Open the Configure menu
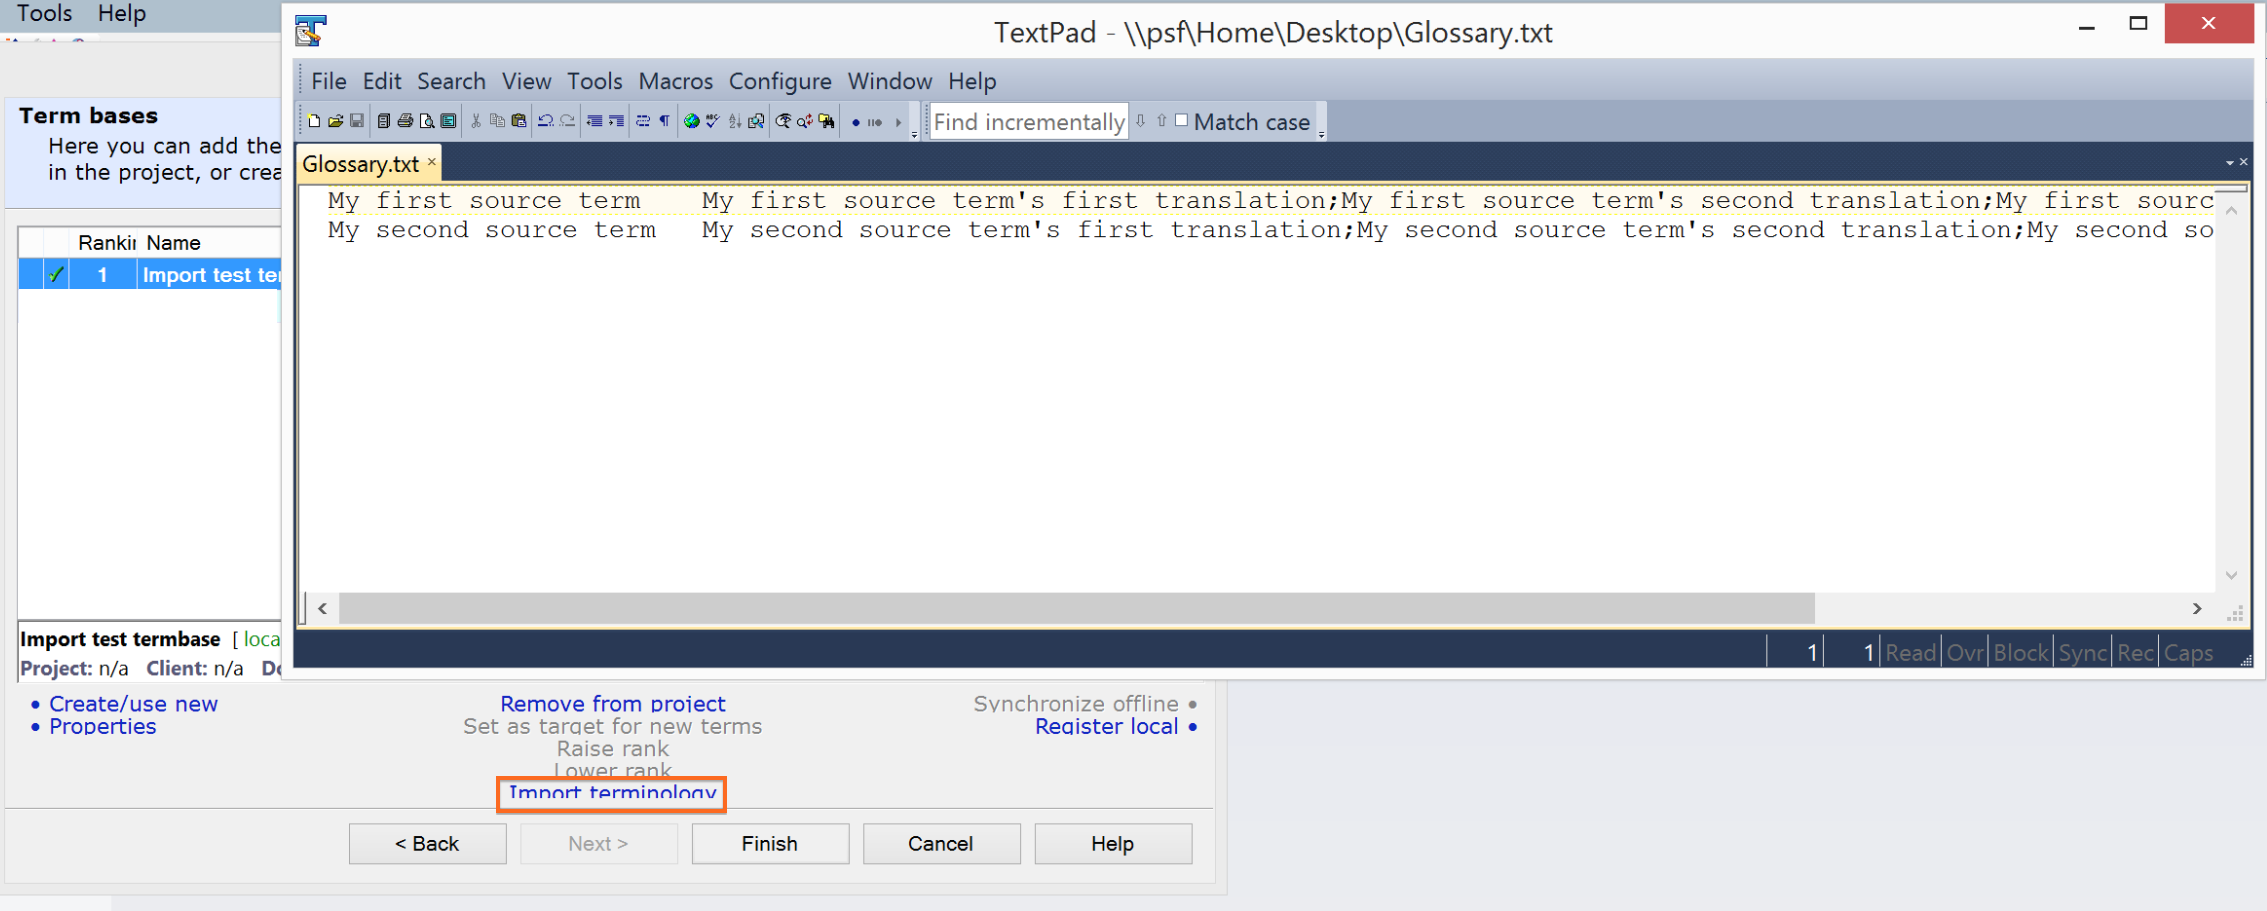Image resolution: width=2267 pixels, height=911 pixels. 779,81
